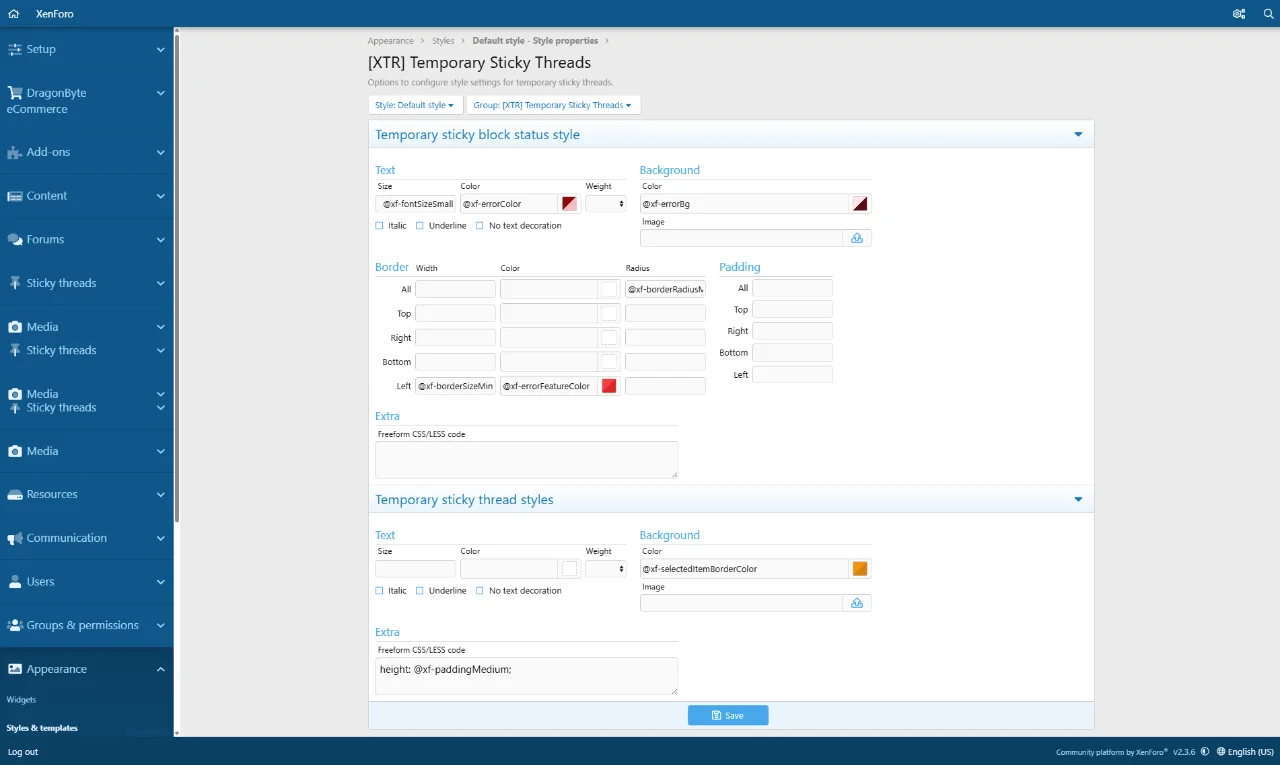The height and width of the screenshot is (765, 1280).
Task: Click the gears icon beside search
Action: tap(1239, 14)
